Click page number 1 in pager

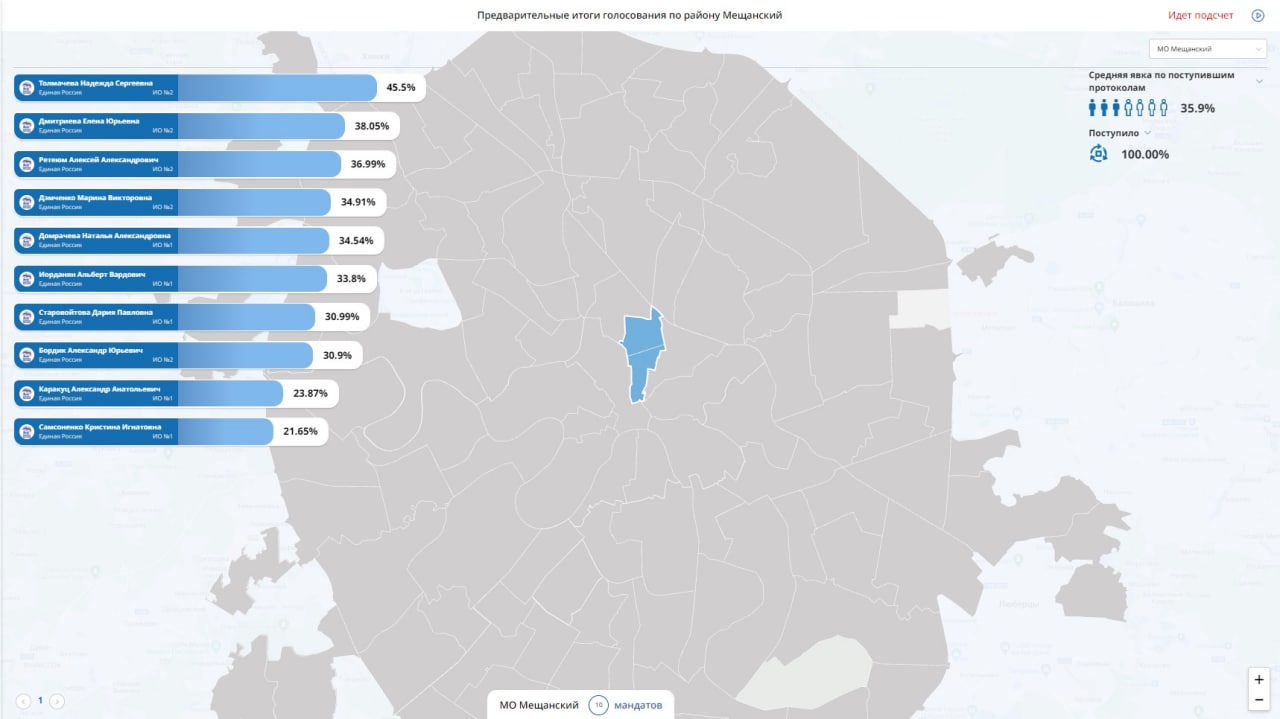pyautogui.click(x=40, y=701)
